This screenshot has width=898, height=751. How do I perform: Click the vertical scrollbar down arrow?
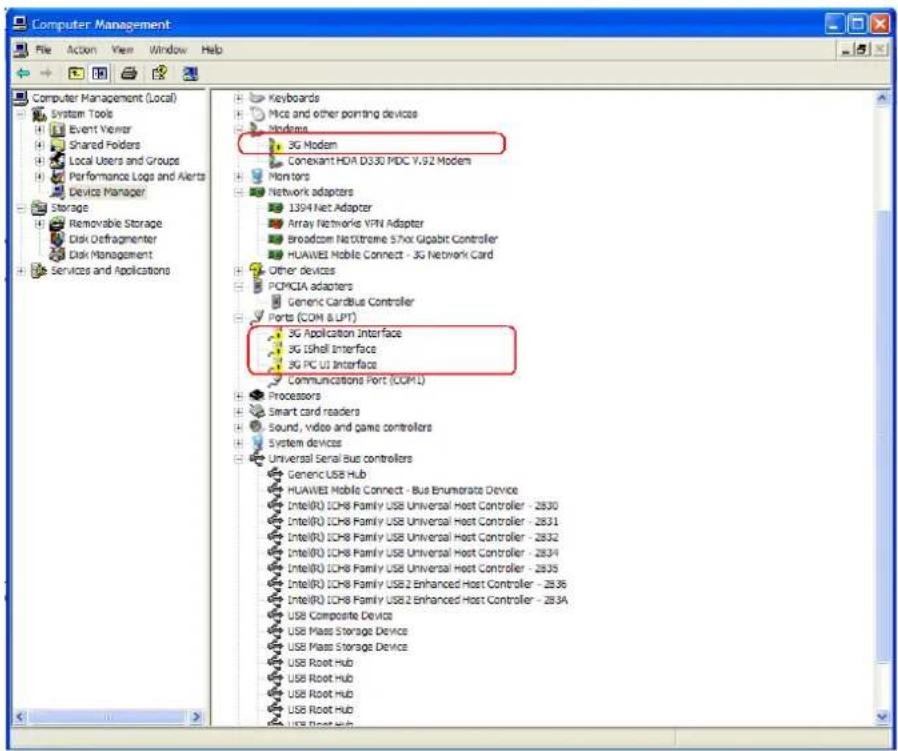[x=882, y=717]
